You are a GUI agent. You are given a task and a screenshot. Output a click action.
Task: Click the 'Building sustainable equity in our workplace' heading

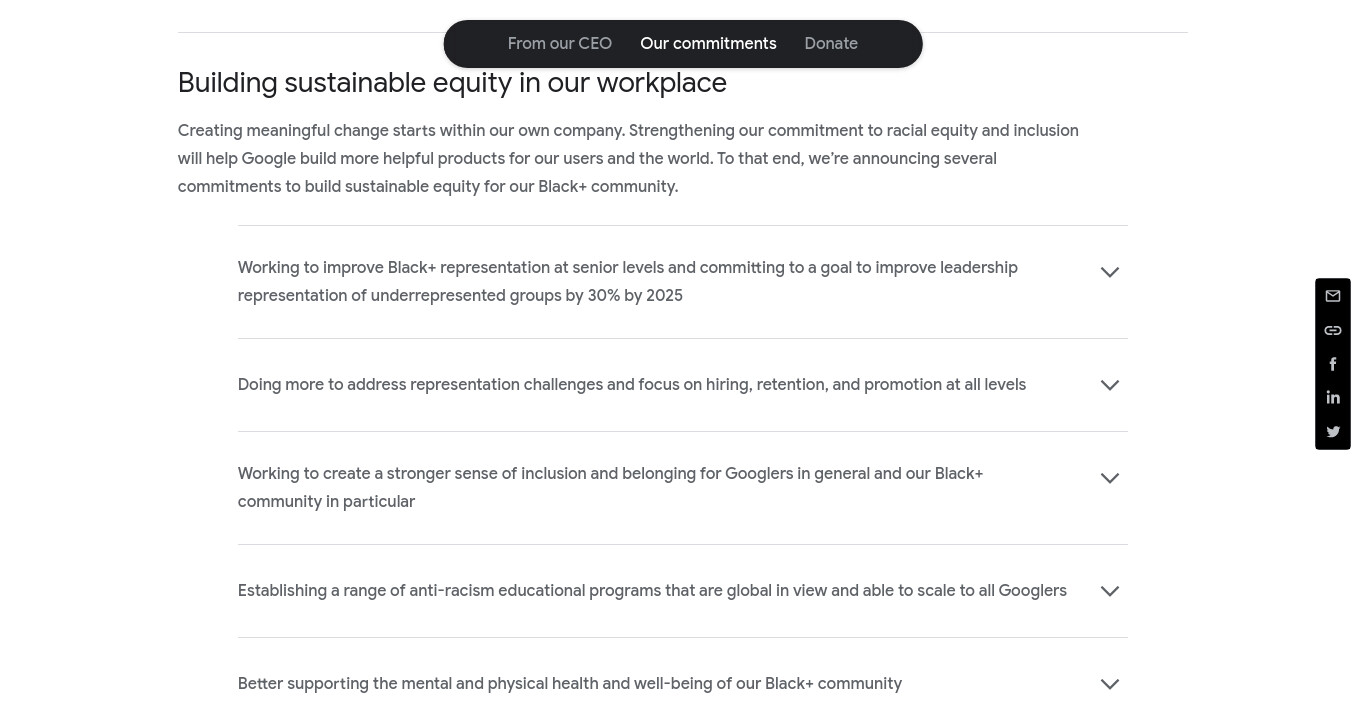[452, 83]
